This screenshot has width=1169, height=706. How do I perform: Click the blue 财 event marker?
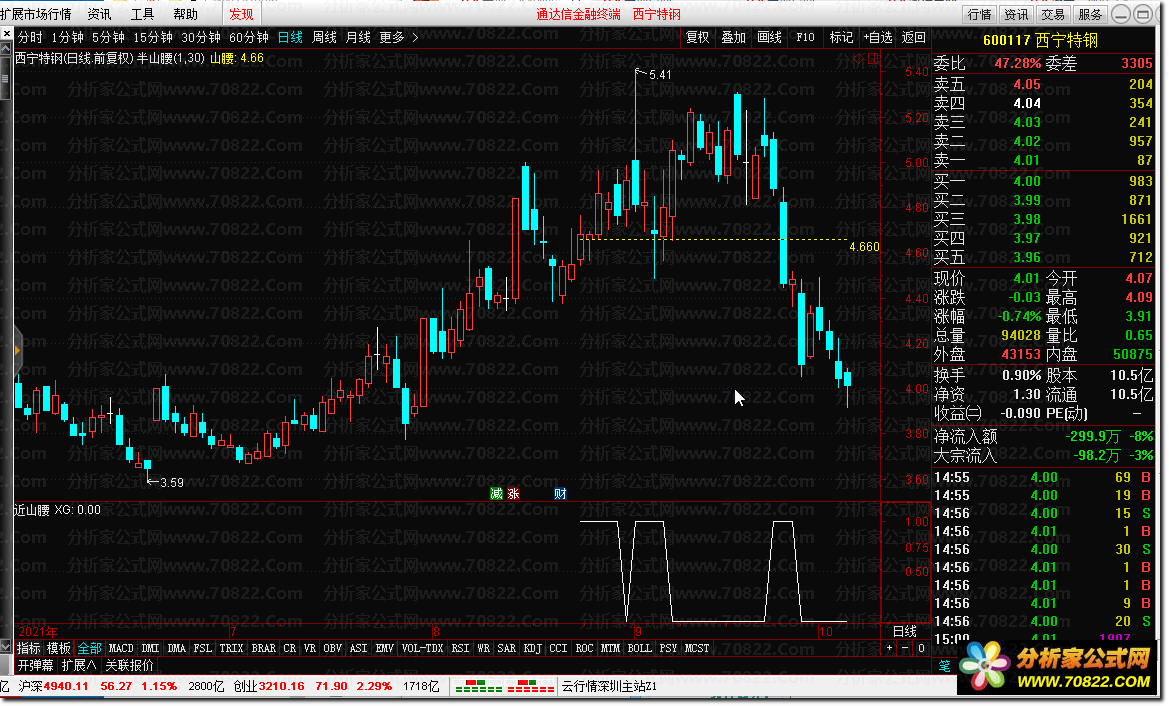[561, 494]
